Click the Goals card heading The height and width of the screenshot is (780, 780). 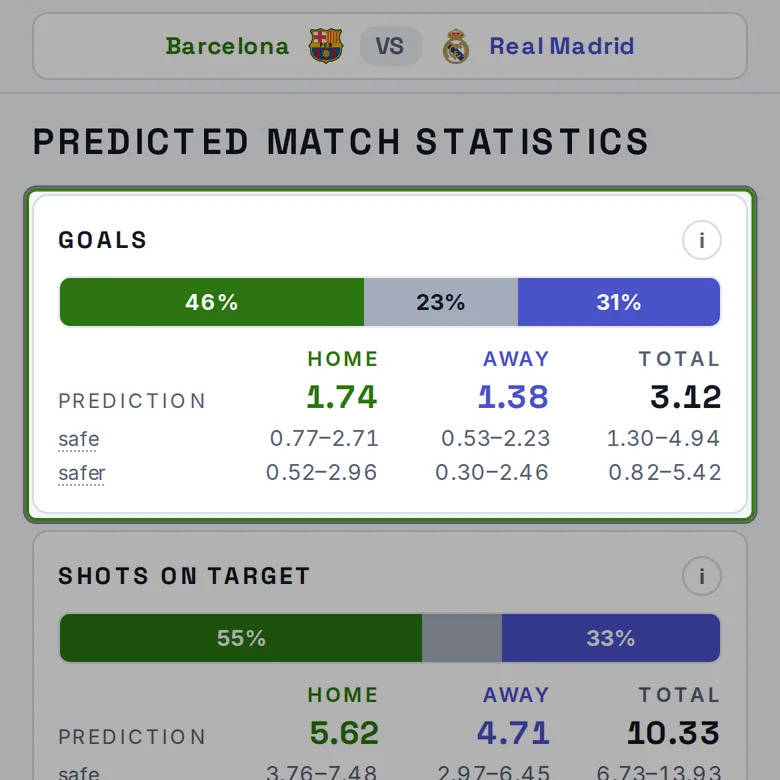pyautogui.click(x=103, y=240)
